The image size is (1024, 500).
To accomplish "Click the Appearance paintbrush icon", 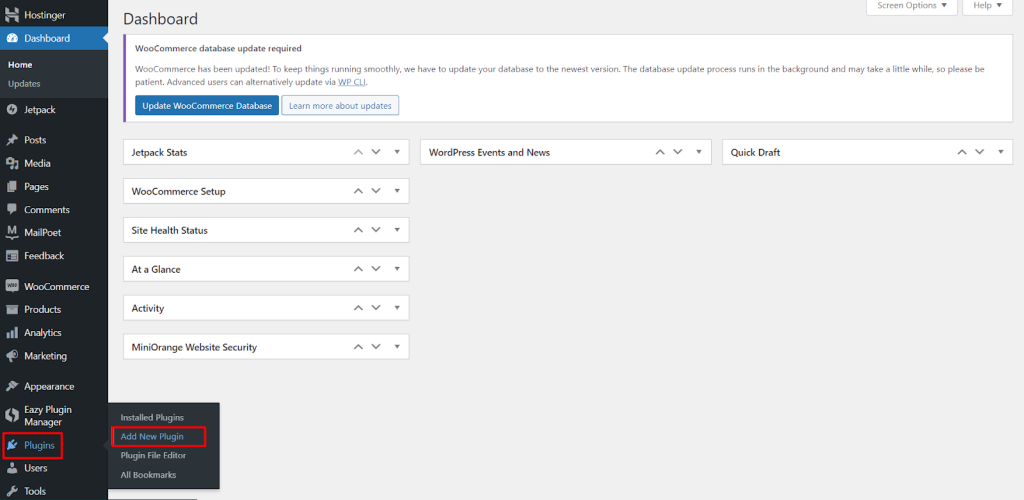I will click(12, 386).
